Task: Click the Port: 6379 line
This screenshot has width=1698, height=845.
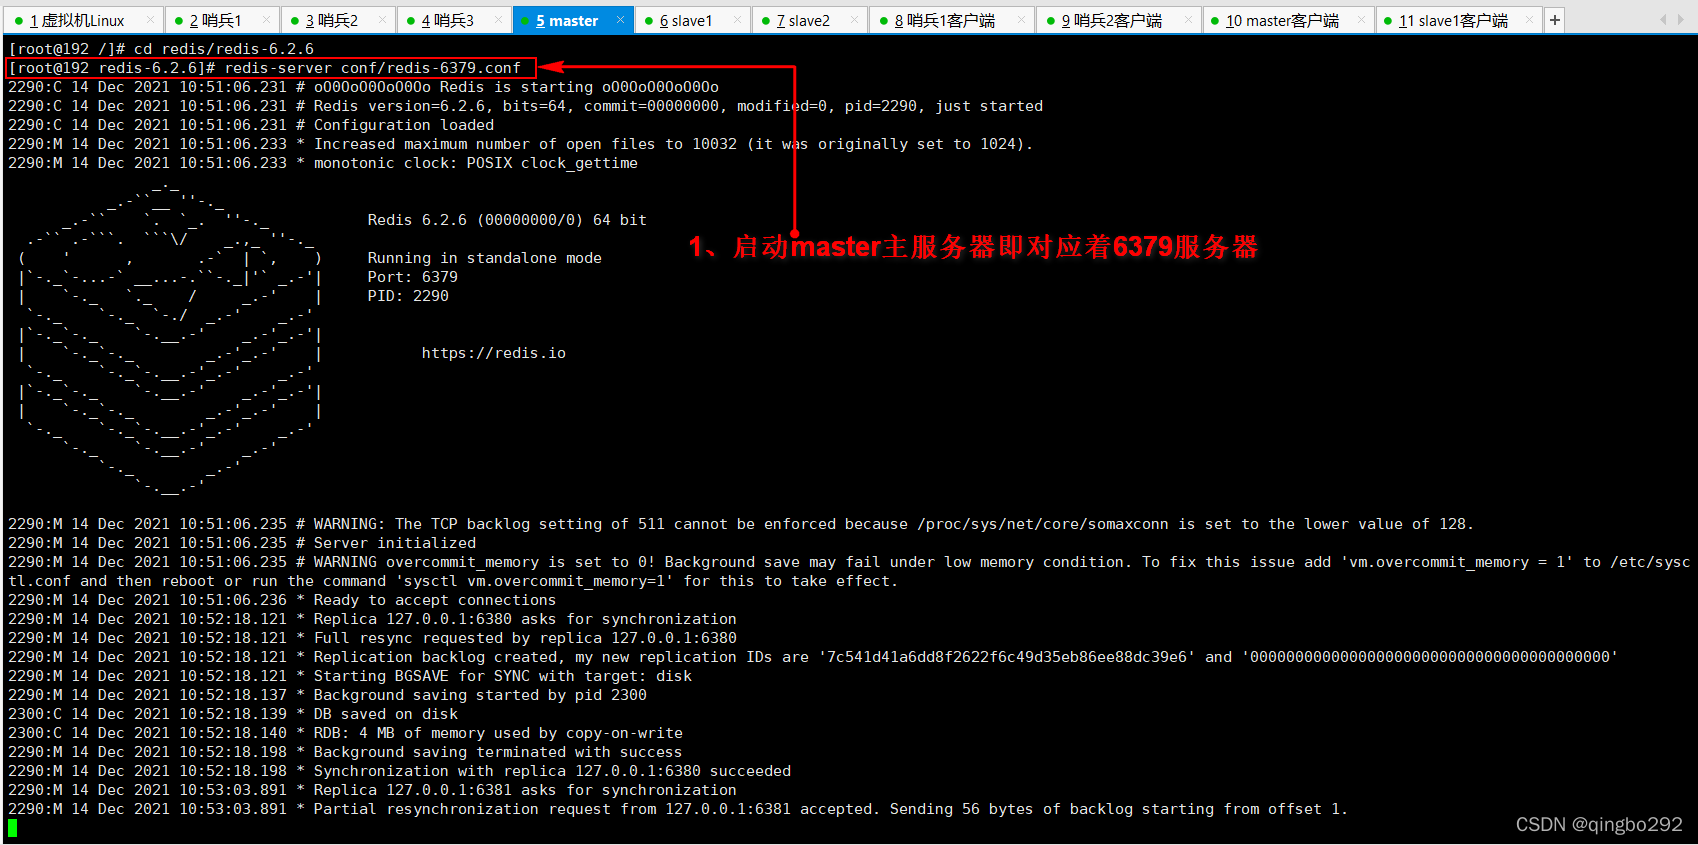Action: (x=412, y=277)
